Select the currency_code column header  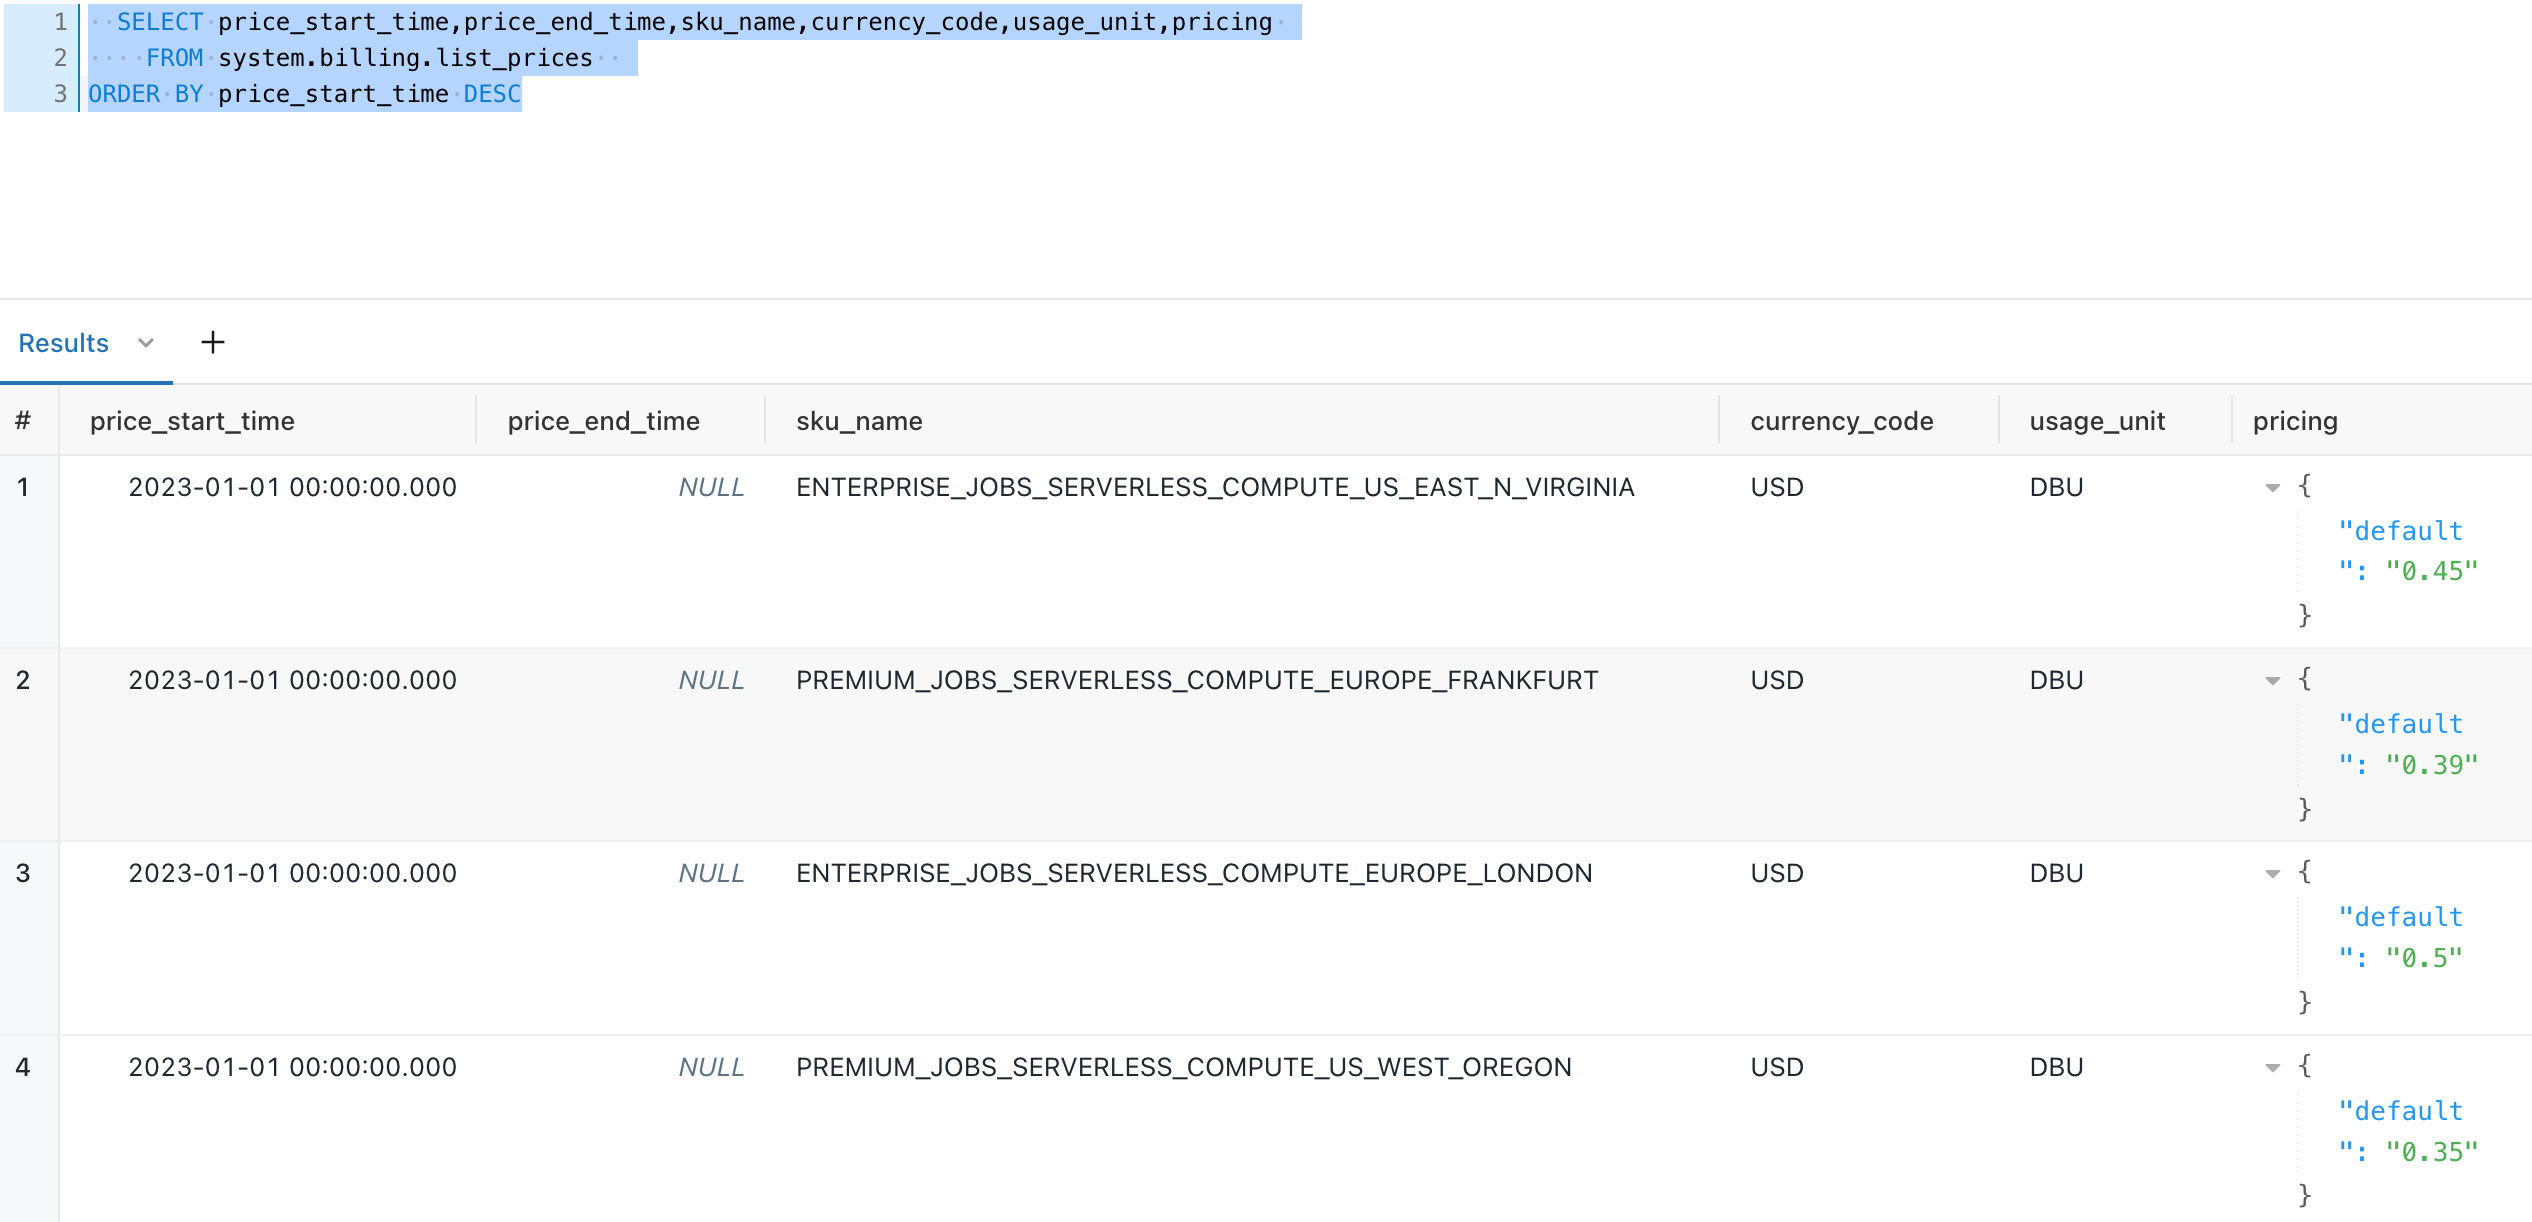1841,421
